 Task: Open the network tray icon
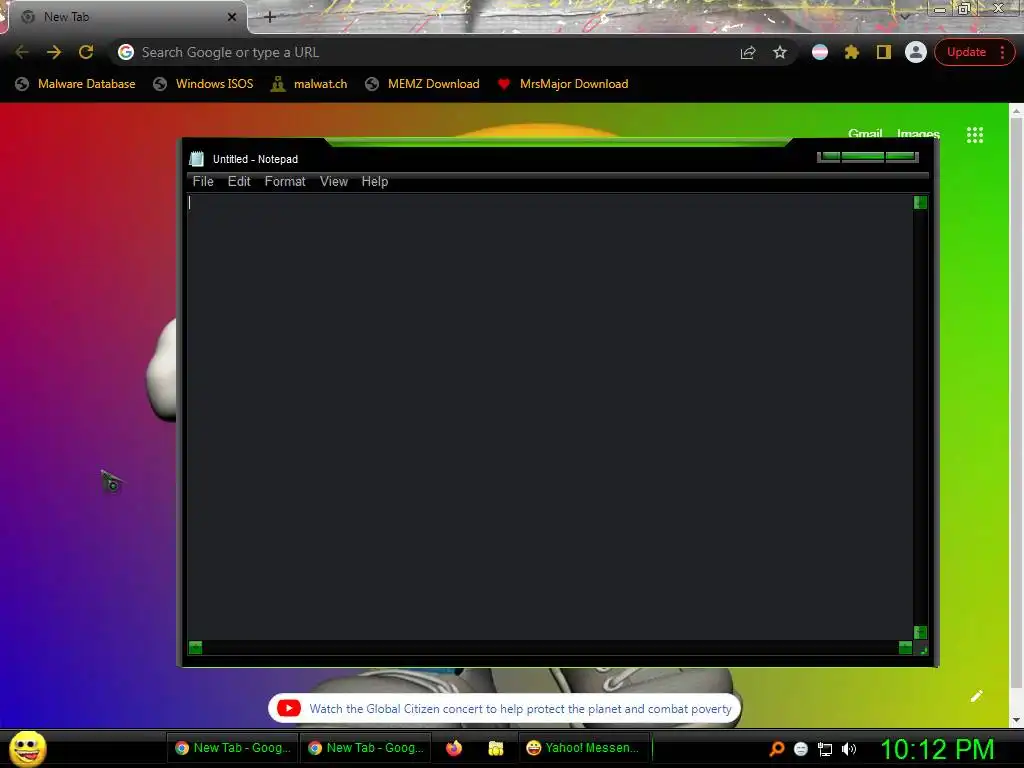click(x=825, y=749)
